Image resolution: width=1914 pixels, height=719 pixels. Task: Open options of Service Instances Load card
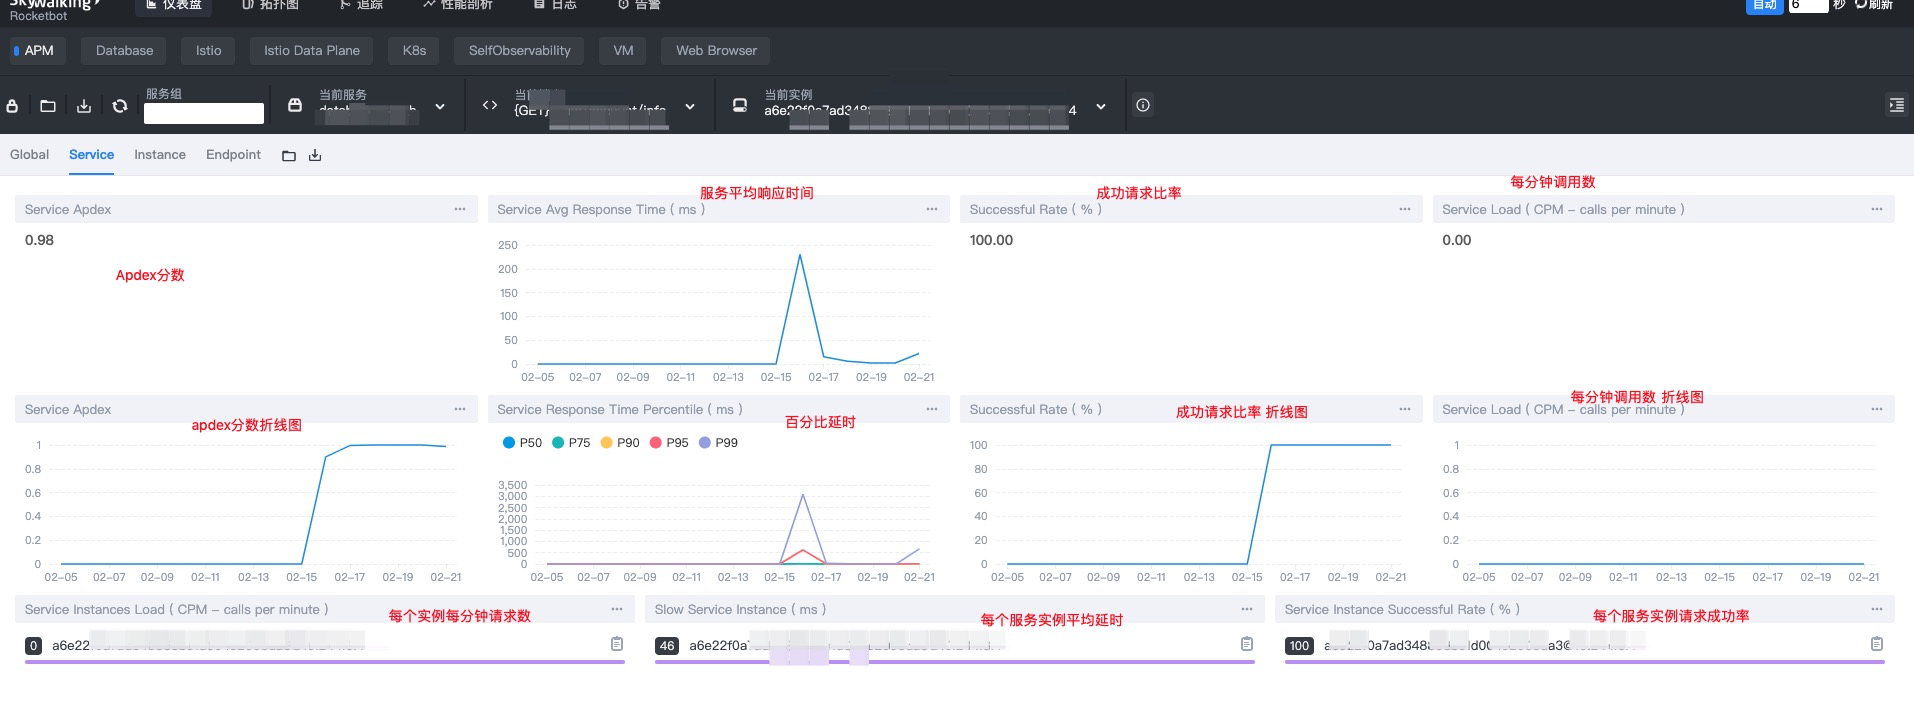617,609
